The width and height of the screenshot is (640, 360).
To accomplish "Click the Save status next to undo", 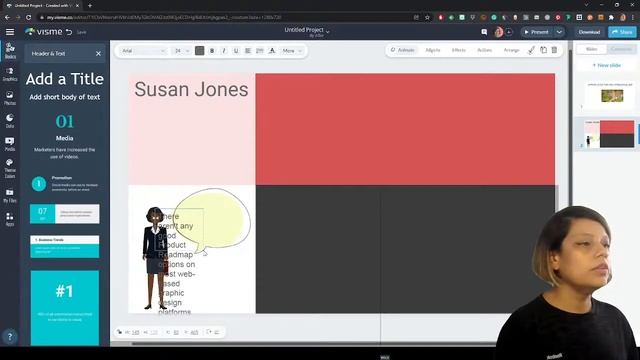I will [82, 32].
